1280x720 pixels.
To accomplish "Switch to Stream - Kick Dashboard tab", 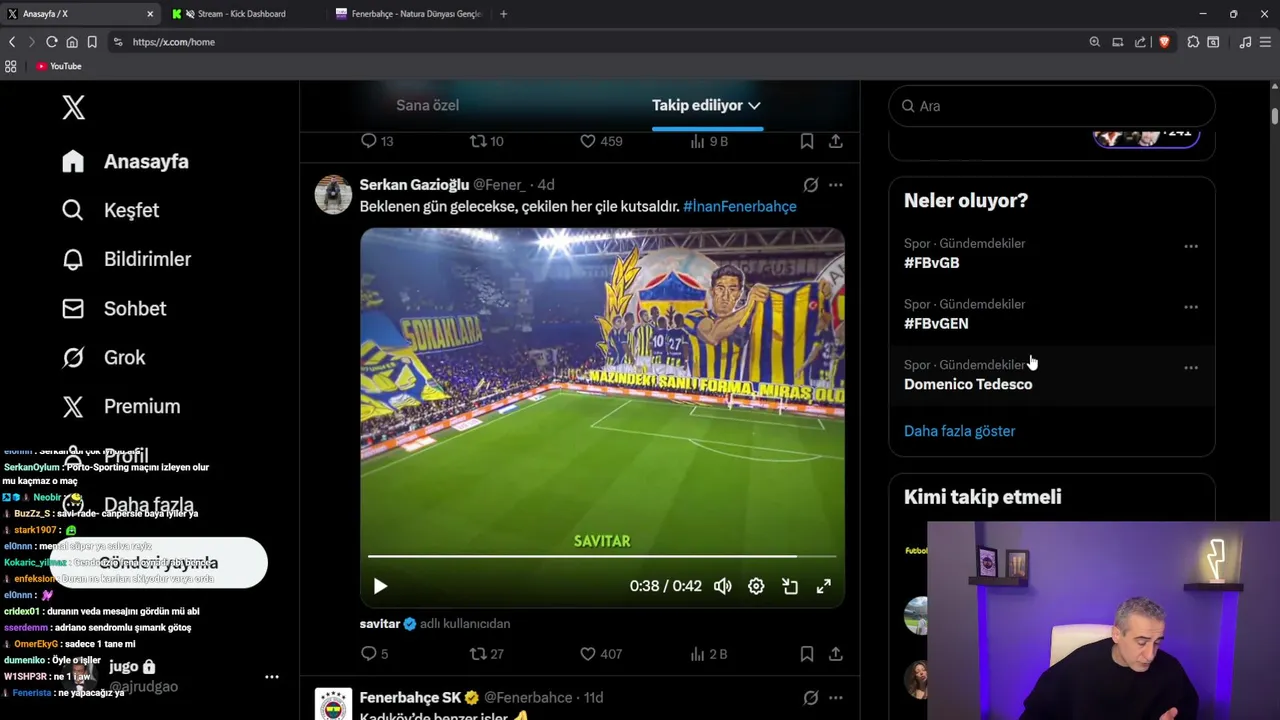I will tap(240, 14).
